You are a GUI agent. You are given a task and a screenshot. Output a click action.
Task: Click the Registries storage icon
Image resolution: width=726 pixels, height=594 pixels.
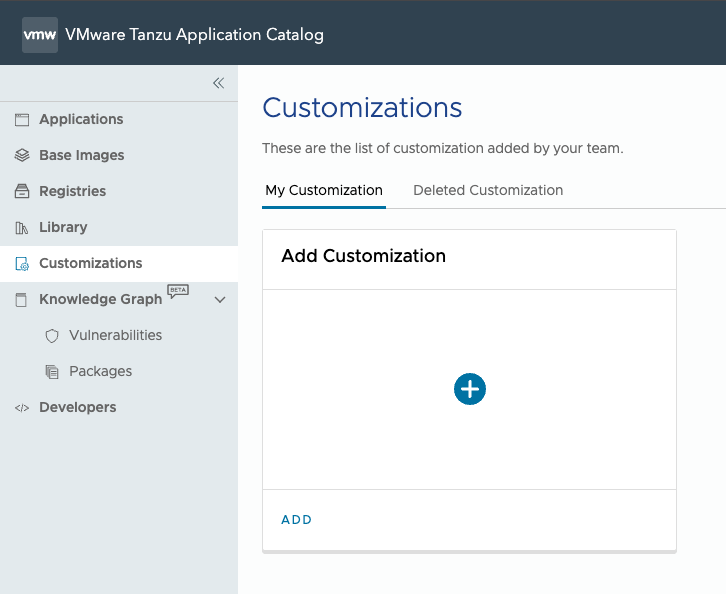22,191
